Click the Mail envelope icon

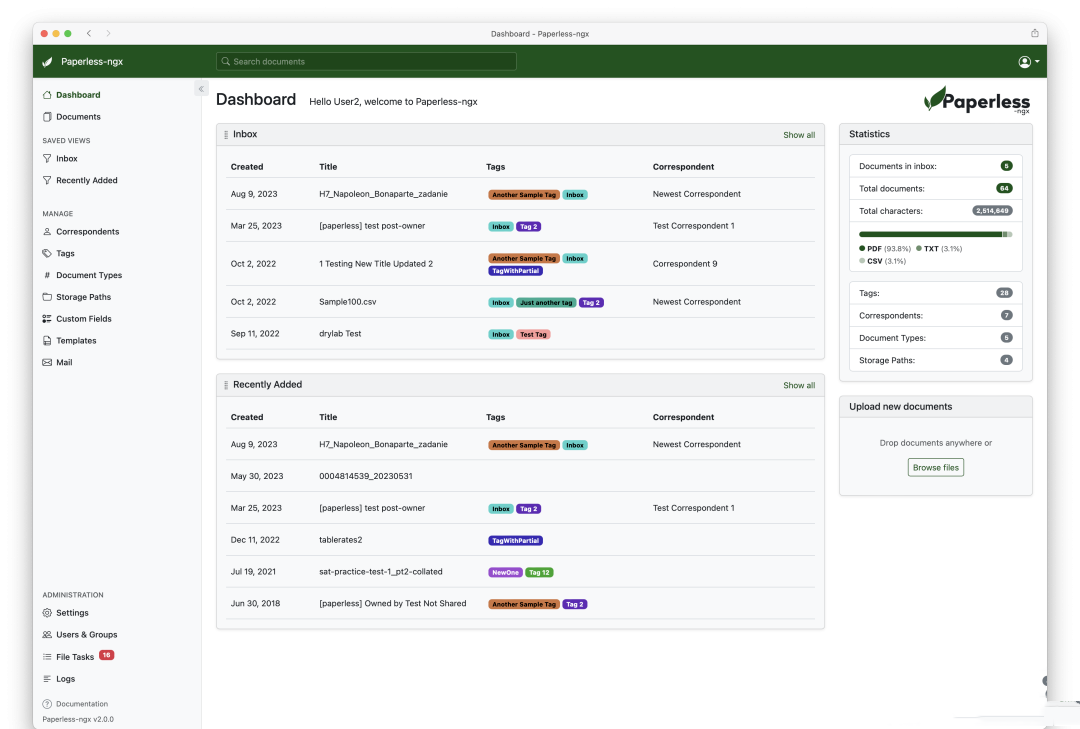point(47,362)
